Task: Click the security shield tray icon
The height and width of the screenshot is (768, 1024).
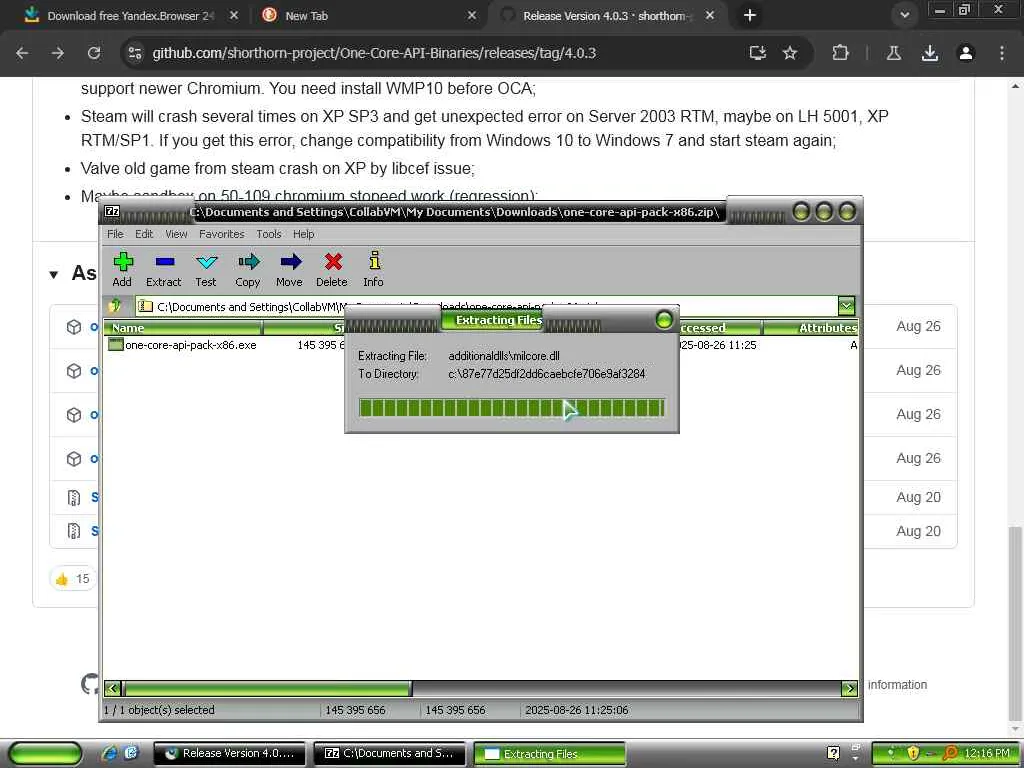Action: pos(912,754)
